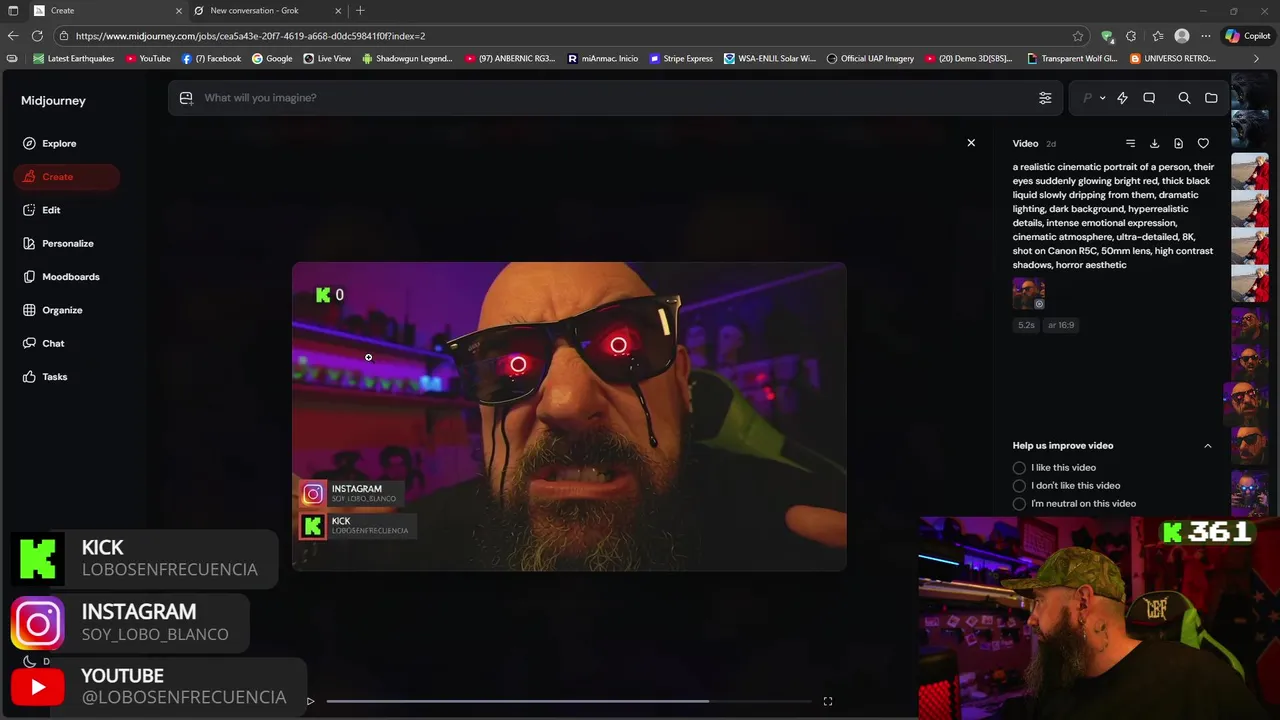Open Personalize in the sidebar
This screenshot has height=720, width=1280.
(68, 244)
